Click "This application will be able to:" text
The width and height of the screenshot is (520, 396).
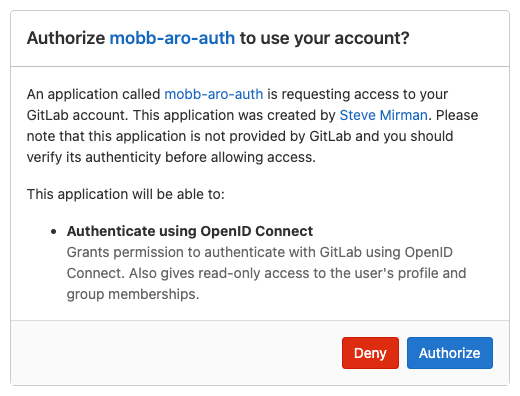coord(126,194)
